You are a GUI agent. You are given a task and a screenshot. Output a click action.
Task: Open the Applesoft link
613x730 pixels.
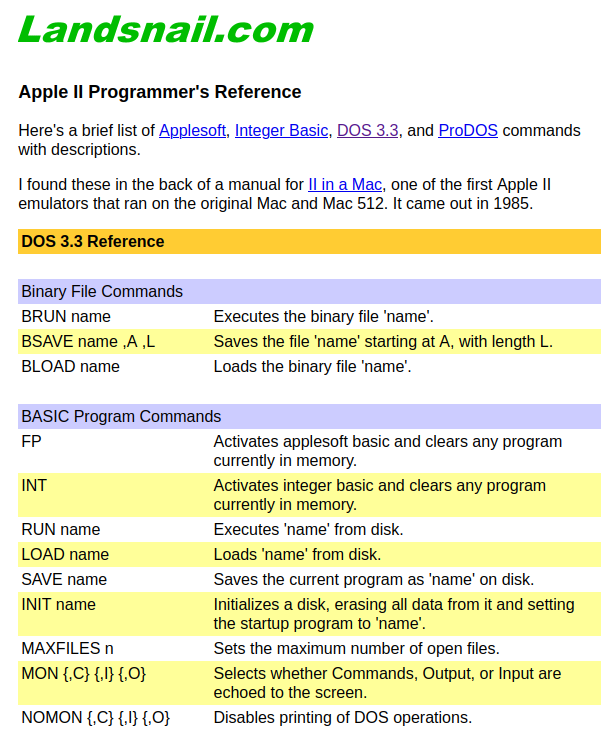click(x=192, y=130)
